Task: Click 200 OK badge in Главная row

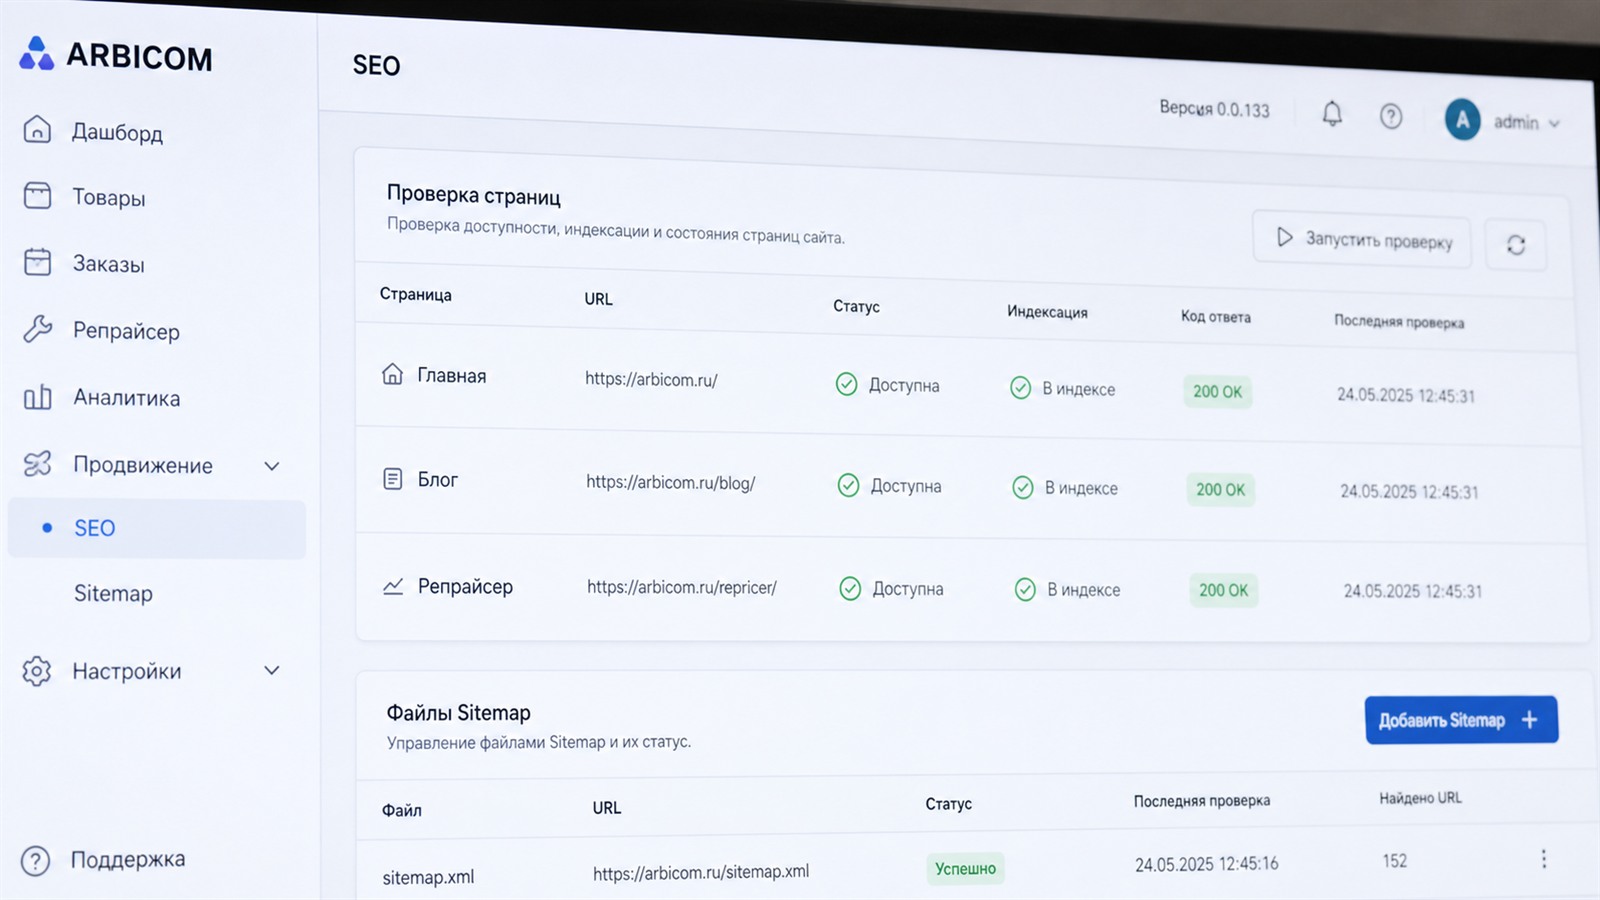Action: pyautogui.click(x=1217, y=391)
